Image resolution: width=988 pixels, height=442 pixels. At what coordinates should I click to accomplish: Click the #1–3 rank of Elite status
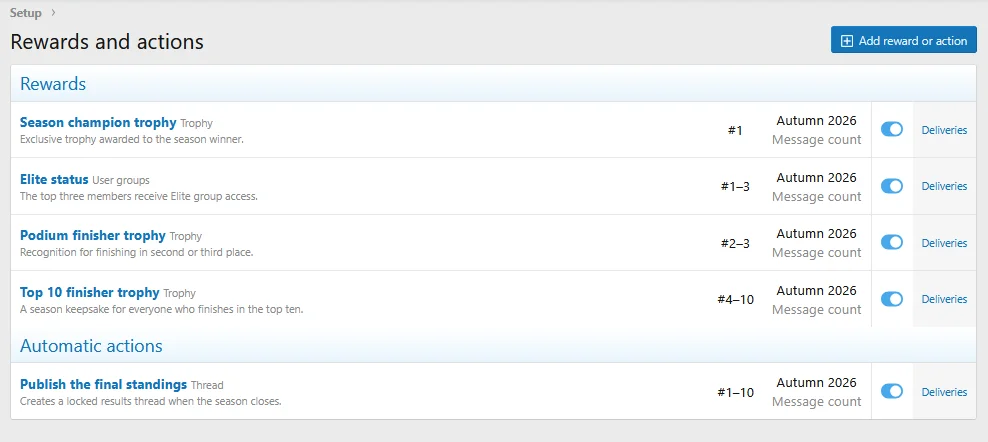point(735,187)
